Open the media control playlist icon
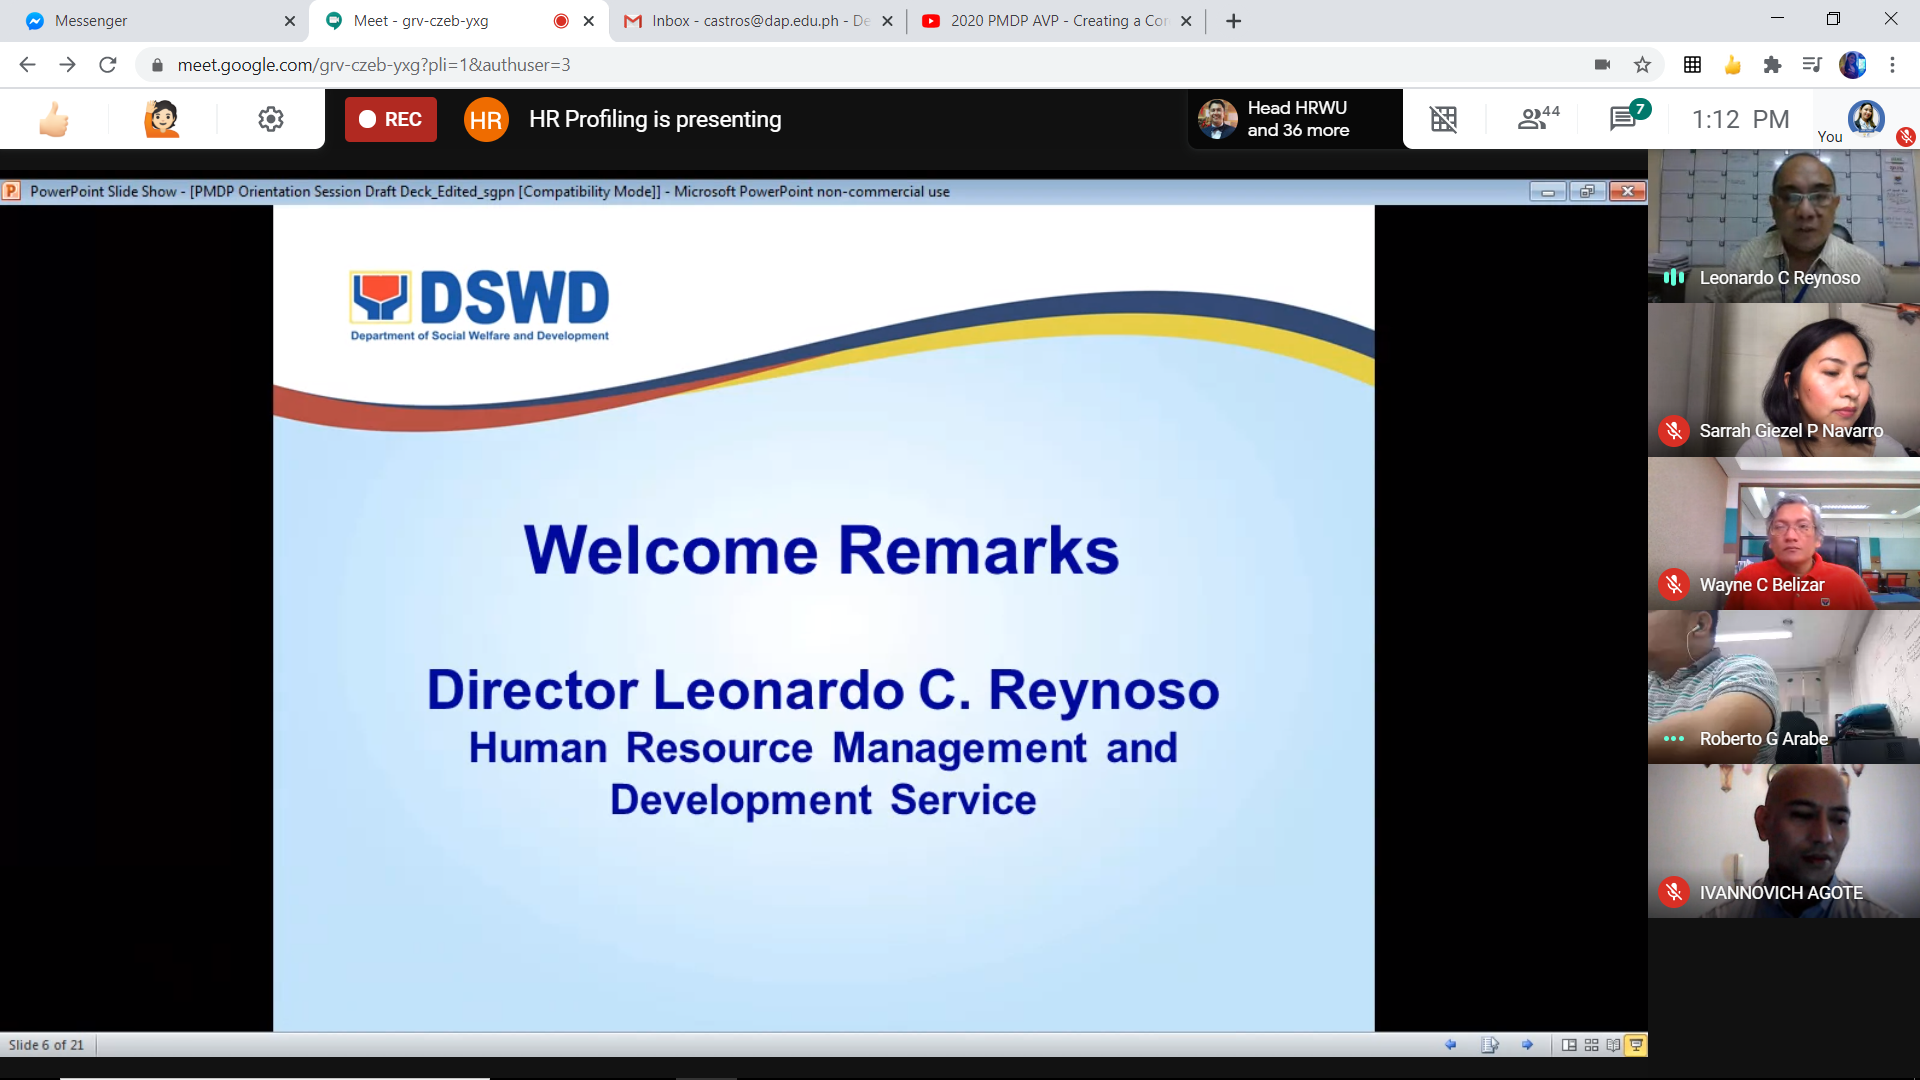The image size is (1920, 1080). [1812, 65]
